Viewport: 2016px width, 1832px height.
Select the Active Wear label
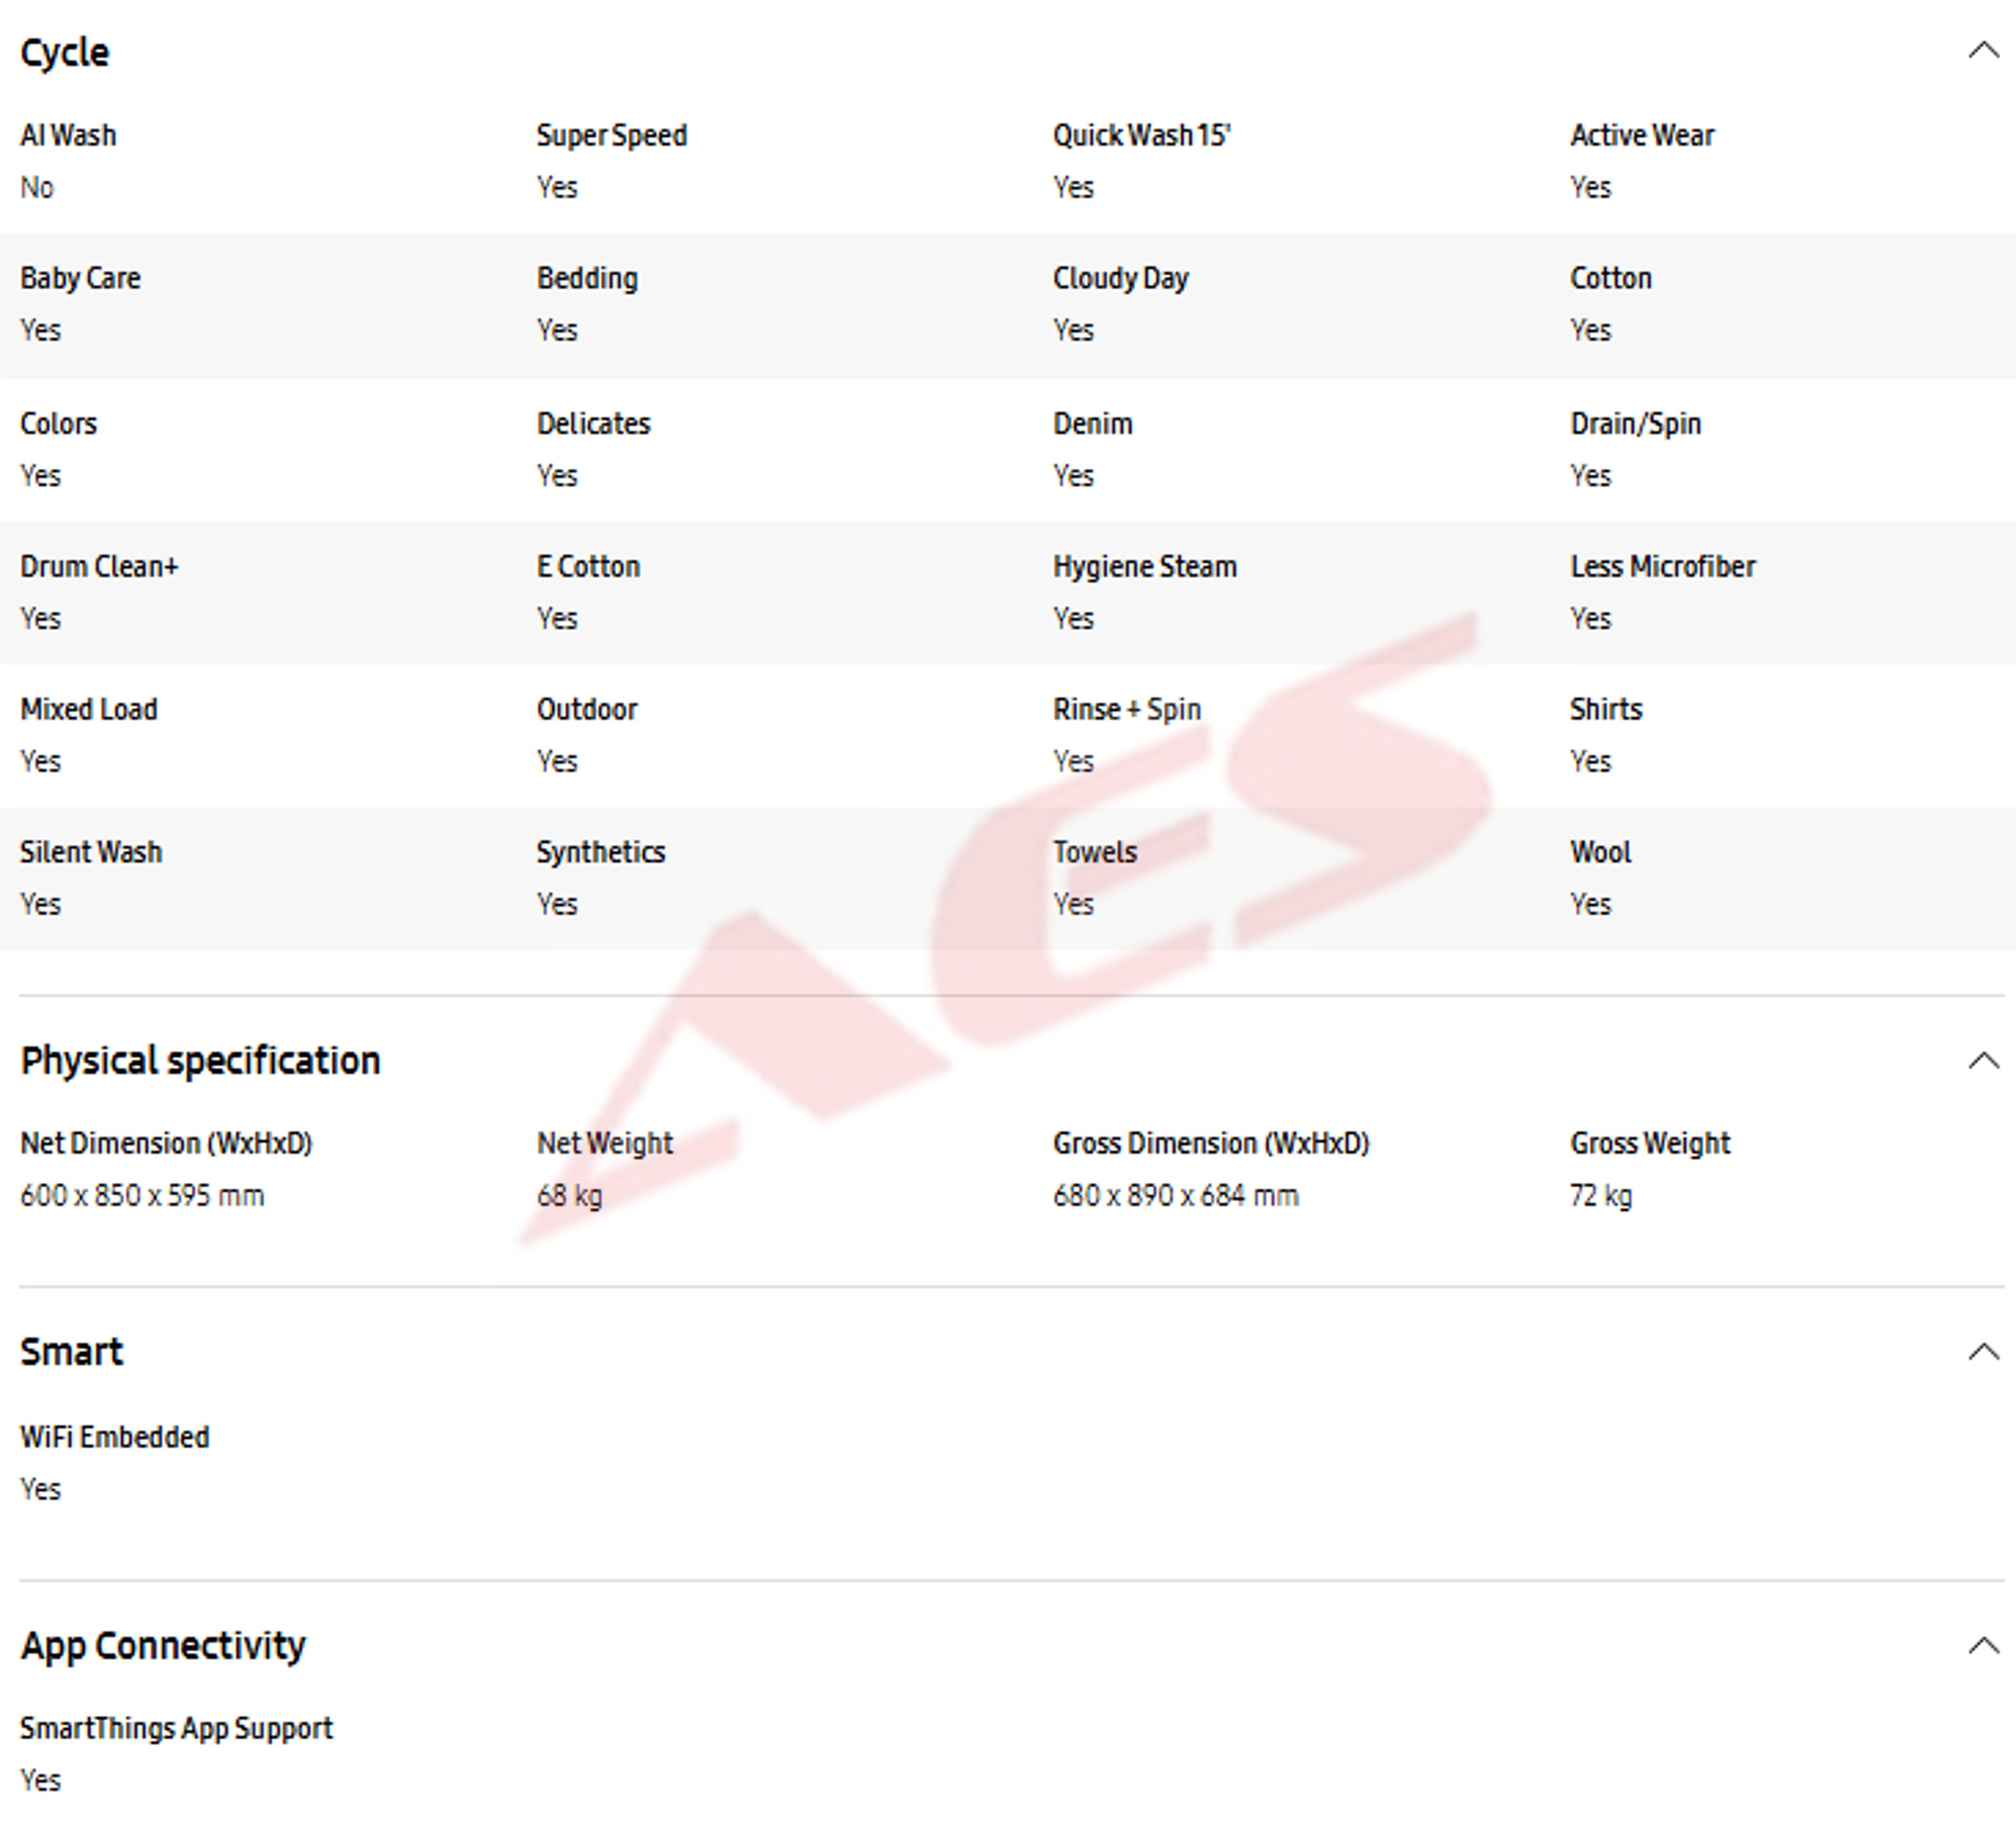click(x=1642, y=135)
